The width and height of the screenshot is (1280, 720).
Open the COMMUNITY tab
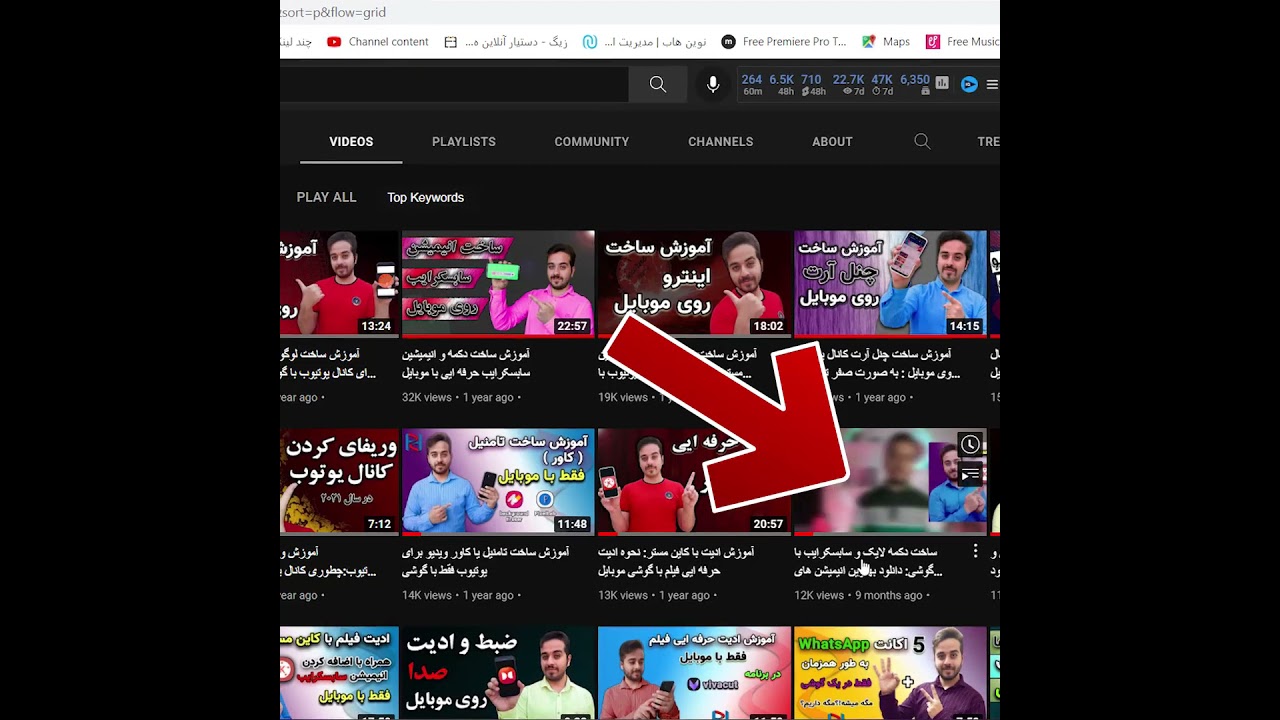click(591, 141)
